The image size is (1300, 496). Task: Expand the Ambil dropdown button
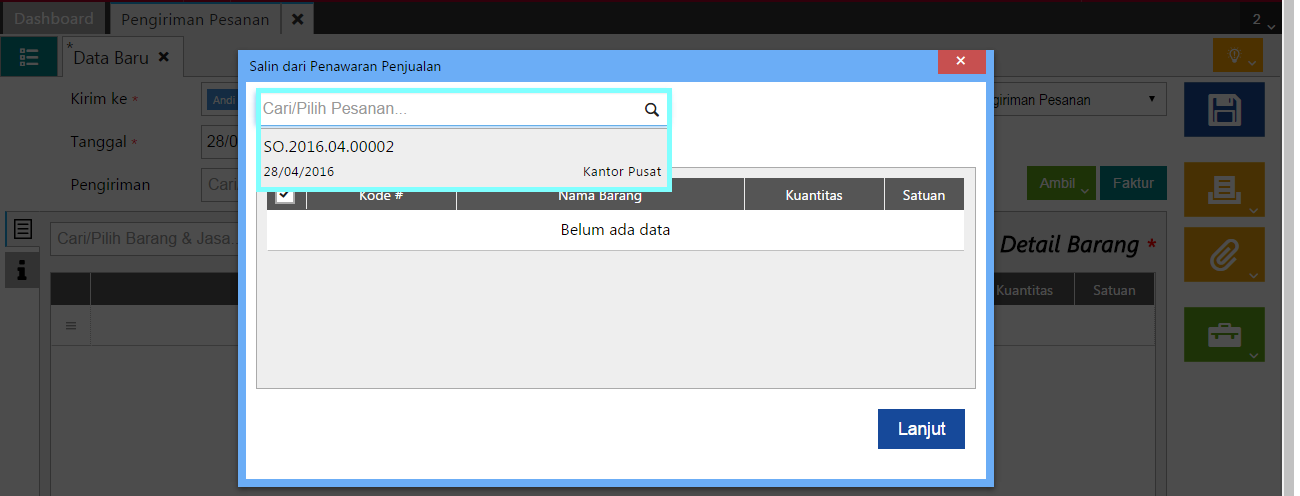(1061, 183)
